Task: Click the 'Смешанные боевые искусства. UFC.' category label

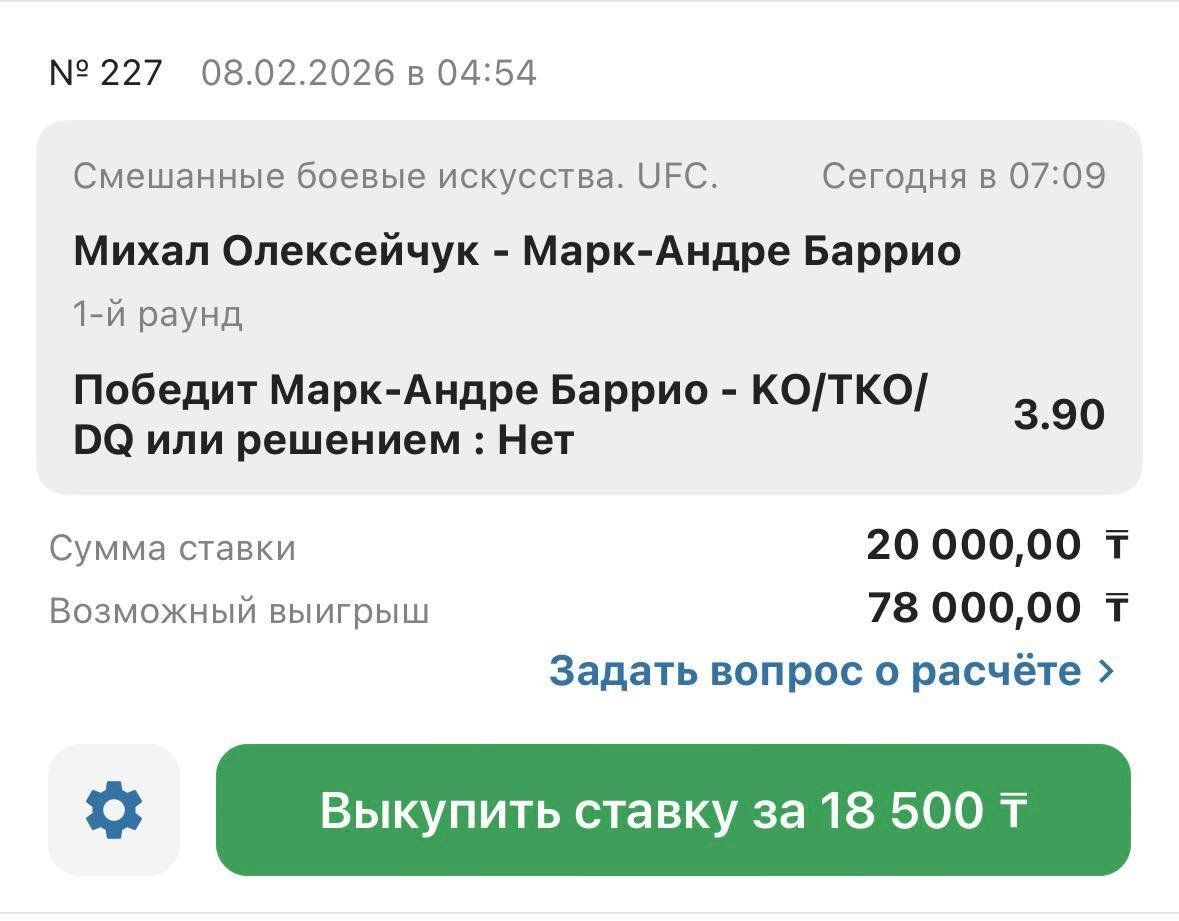Action: (x=396, y=177)
